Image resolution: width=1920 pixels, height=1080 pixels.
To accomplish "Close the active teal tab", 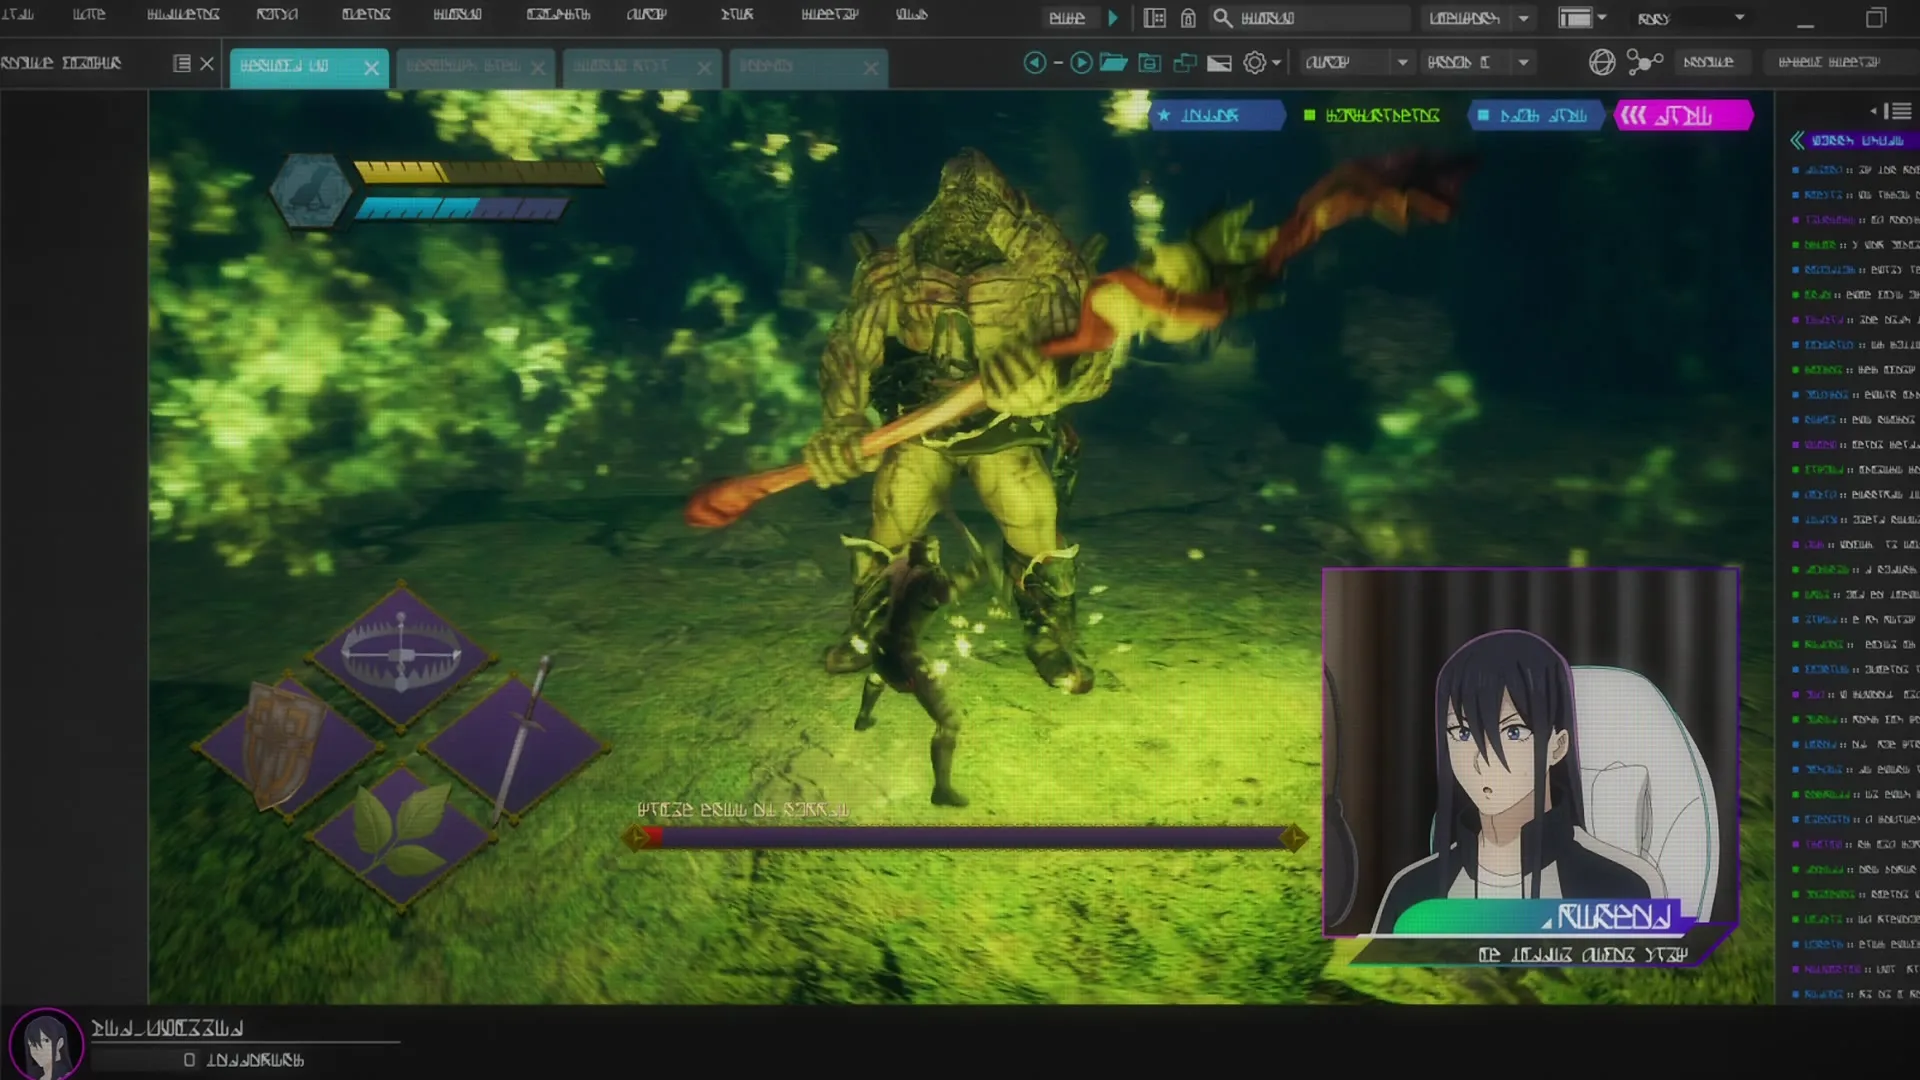I will (371, 68).
